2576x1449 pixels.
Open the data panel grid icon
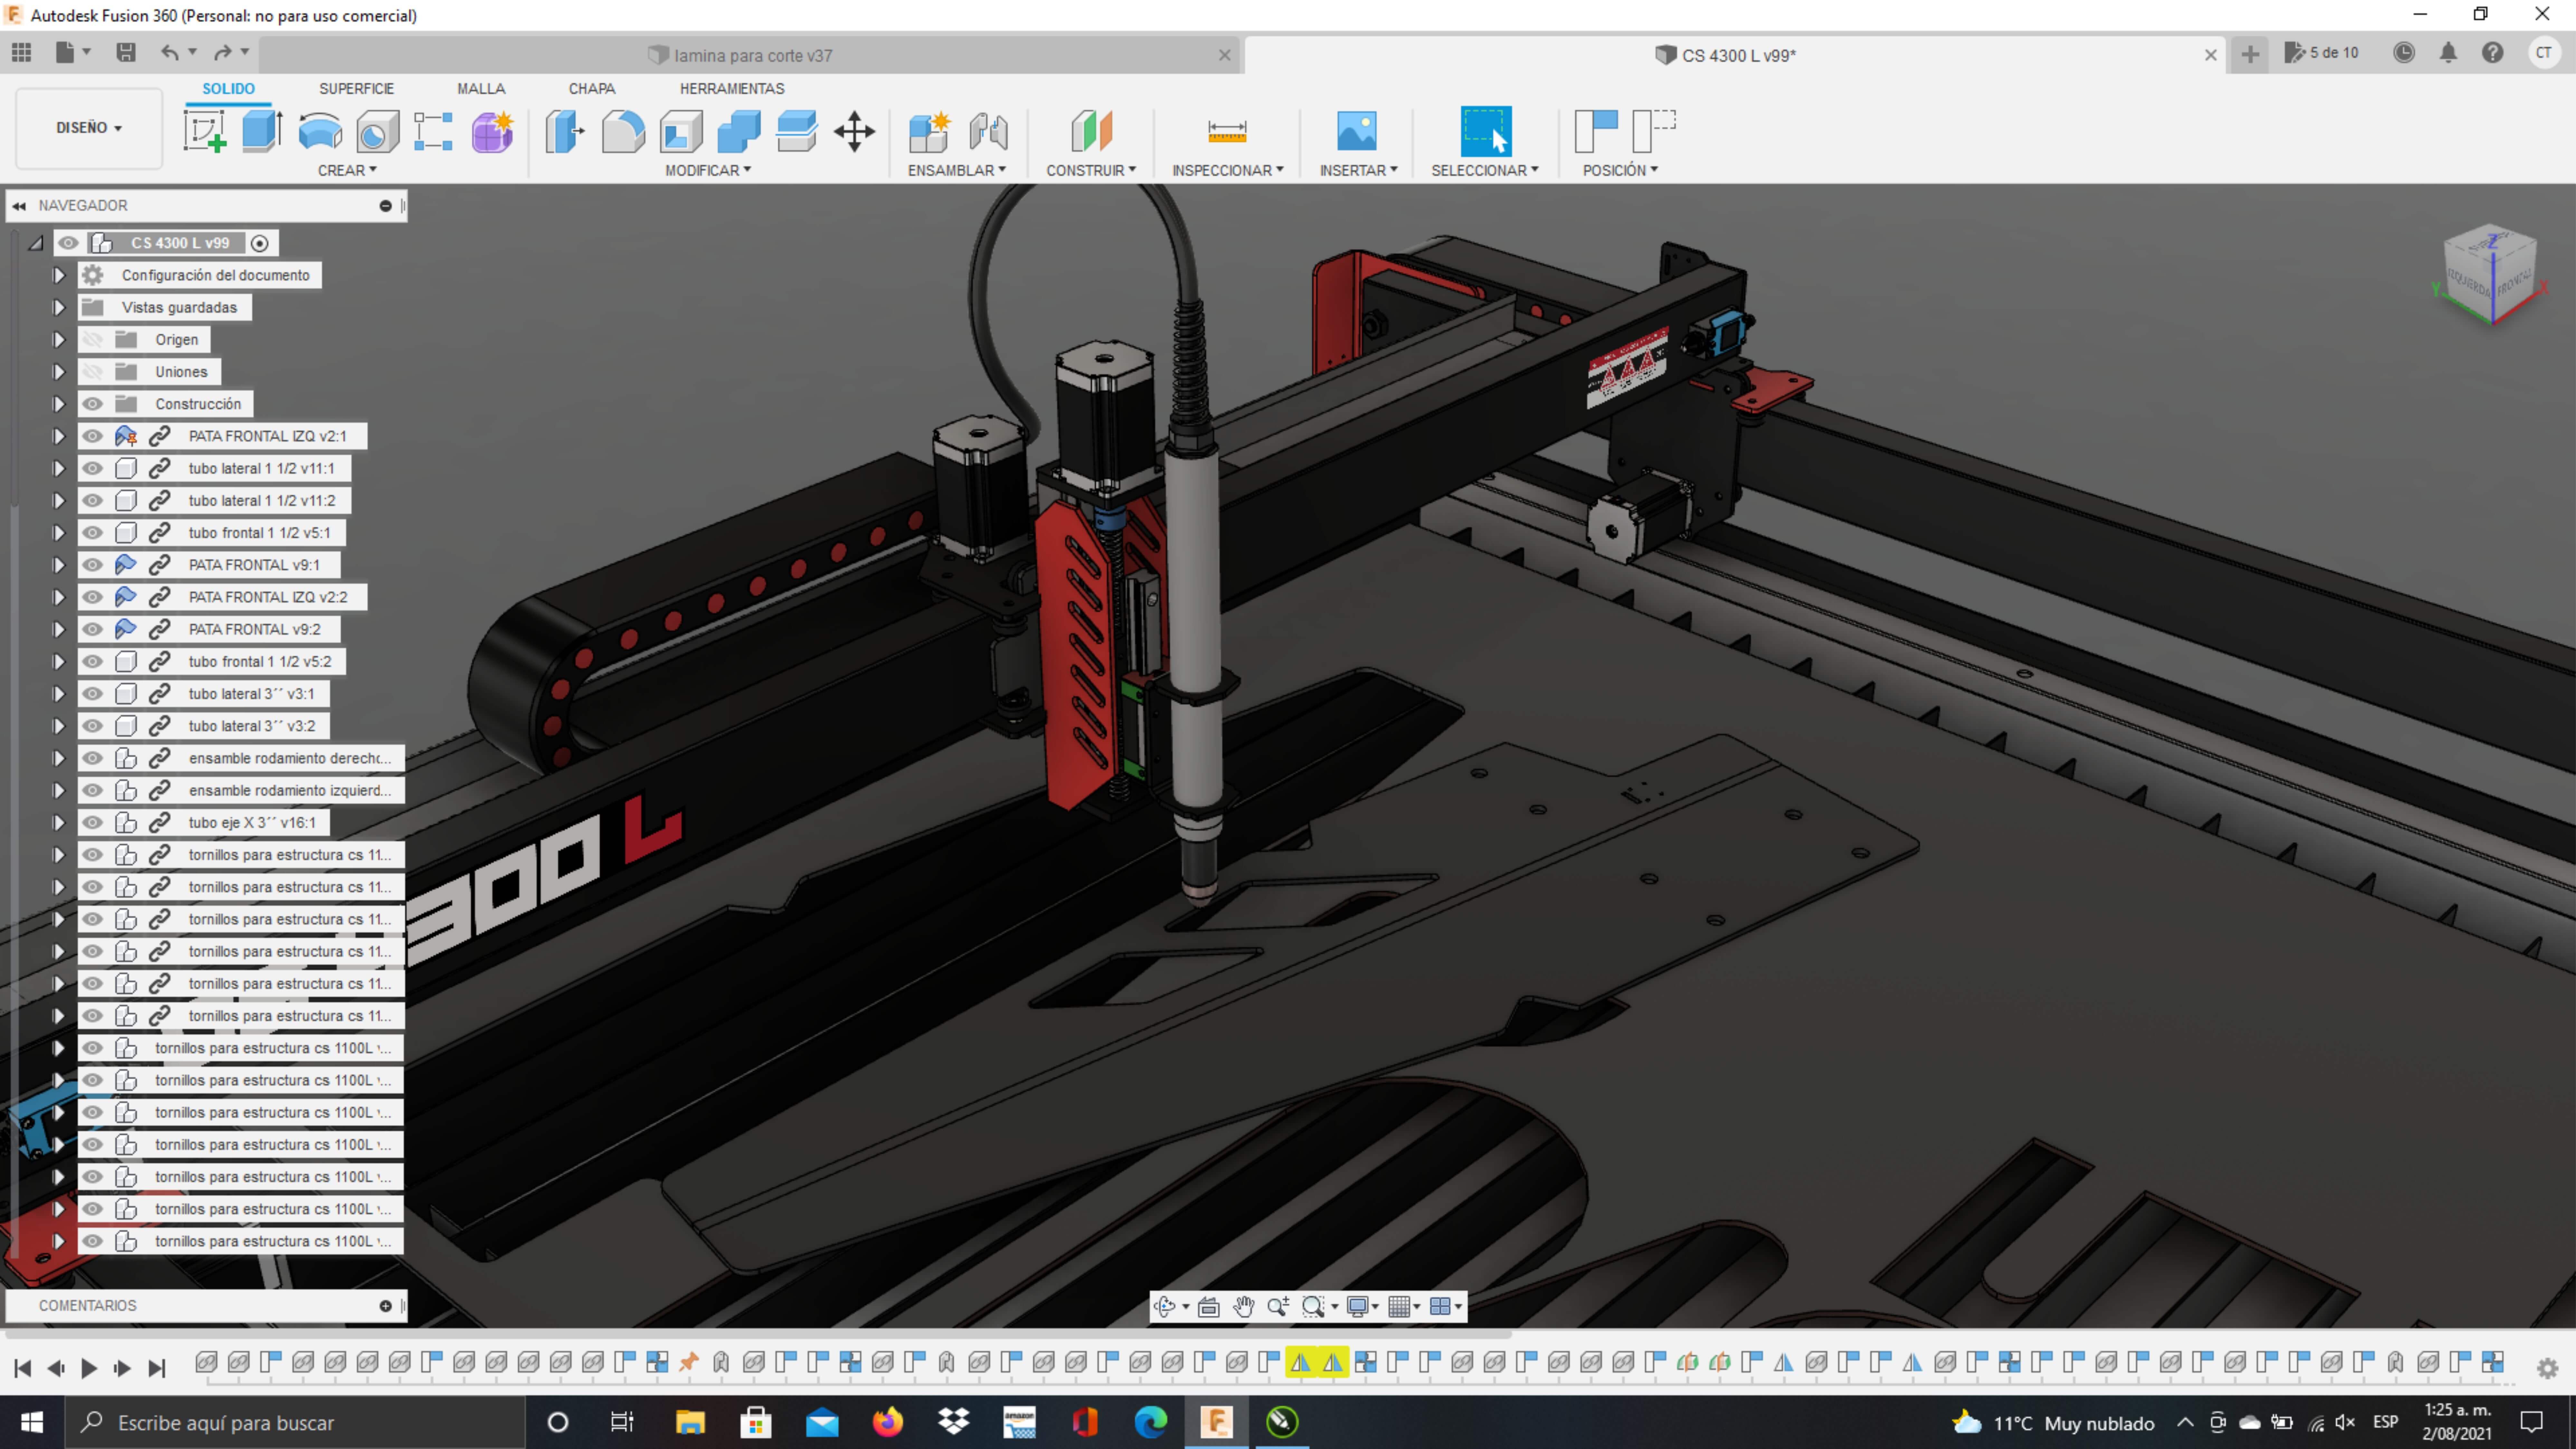tap(21, 53)
